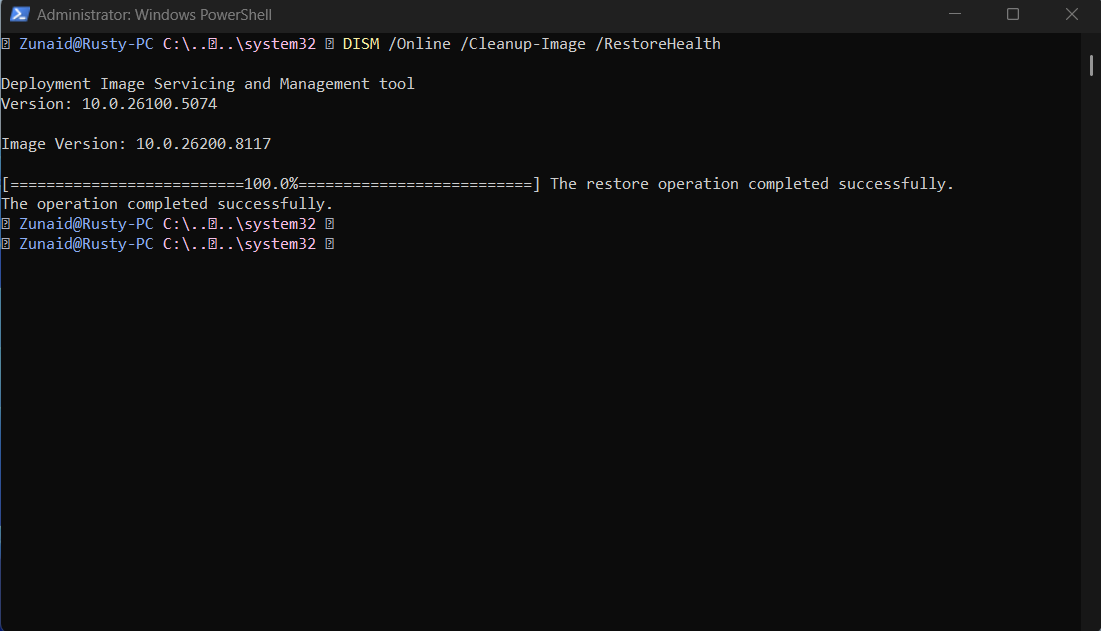Screen dimensions: 1101x631
Task: Click the Zunaid@Rusty-PC text in top prompt
Action: tap(86, 44)
